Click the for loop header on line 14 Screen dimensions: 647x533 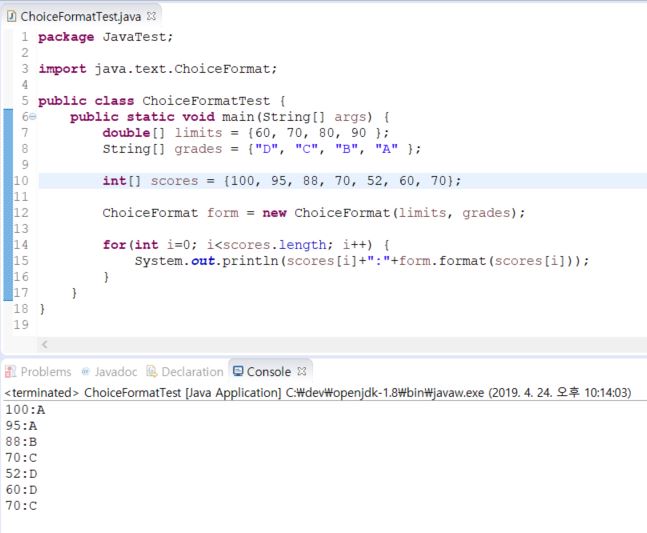(x=246, y=245)
